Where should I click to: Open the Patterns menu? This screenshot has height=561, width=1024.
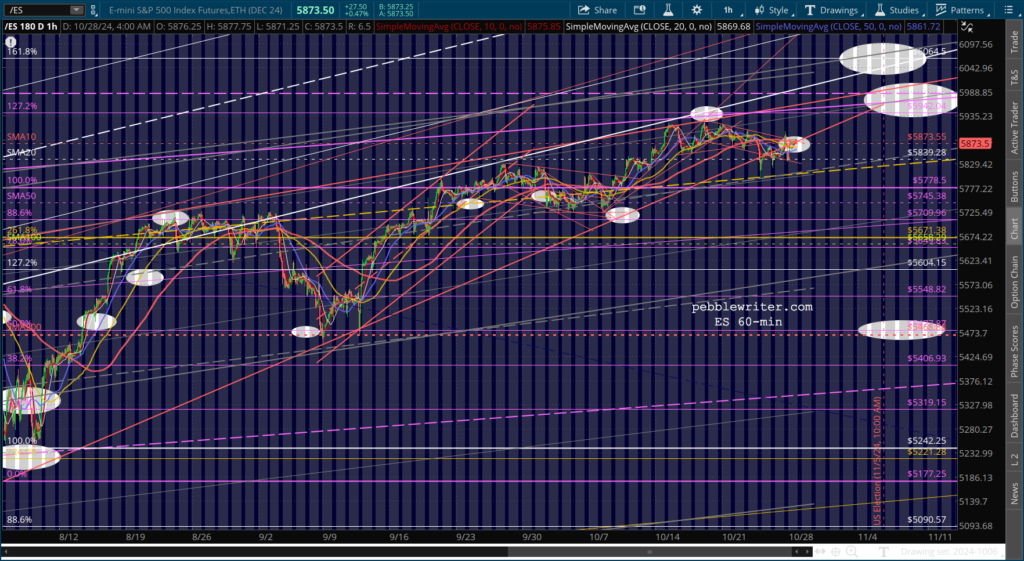[x=960, y=10]
